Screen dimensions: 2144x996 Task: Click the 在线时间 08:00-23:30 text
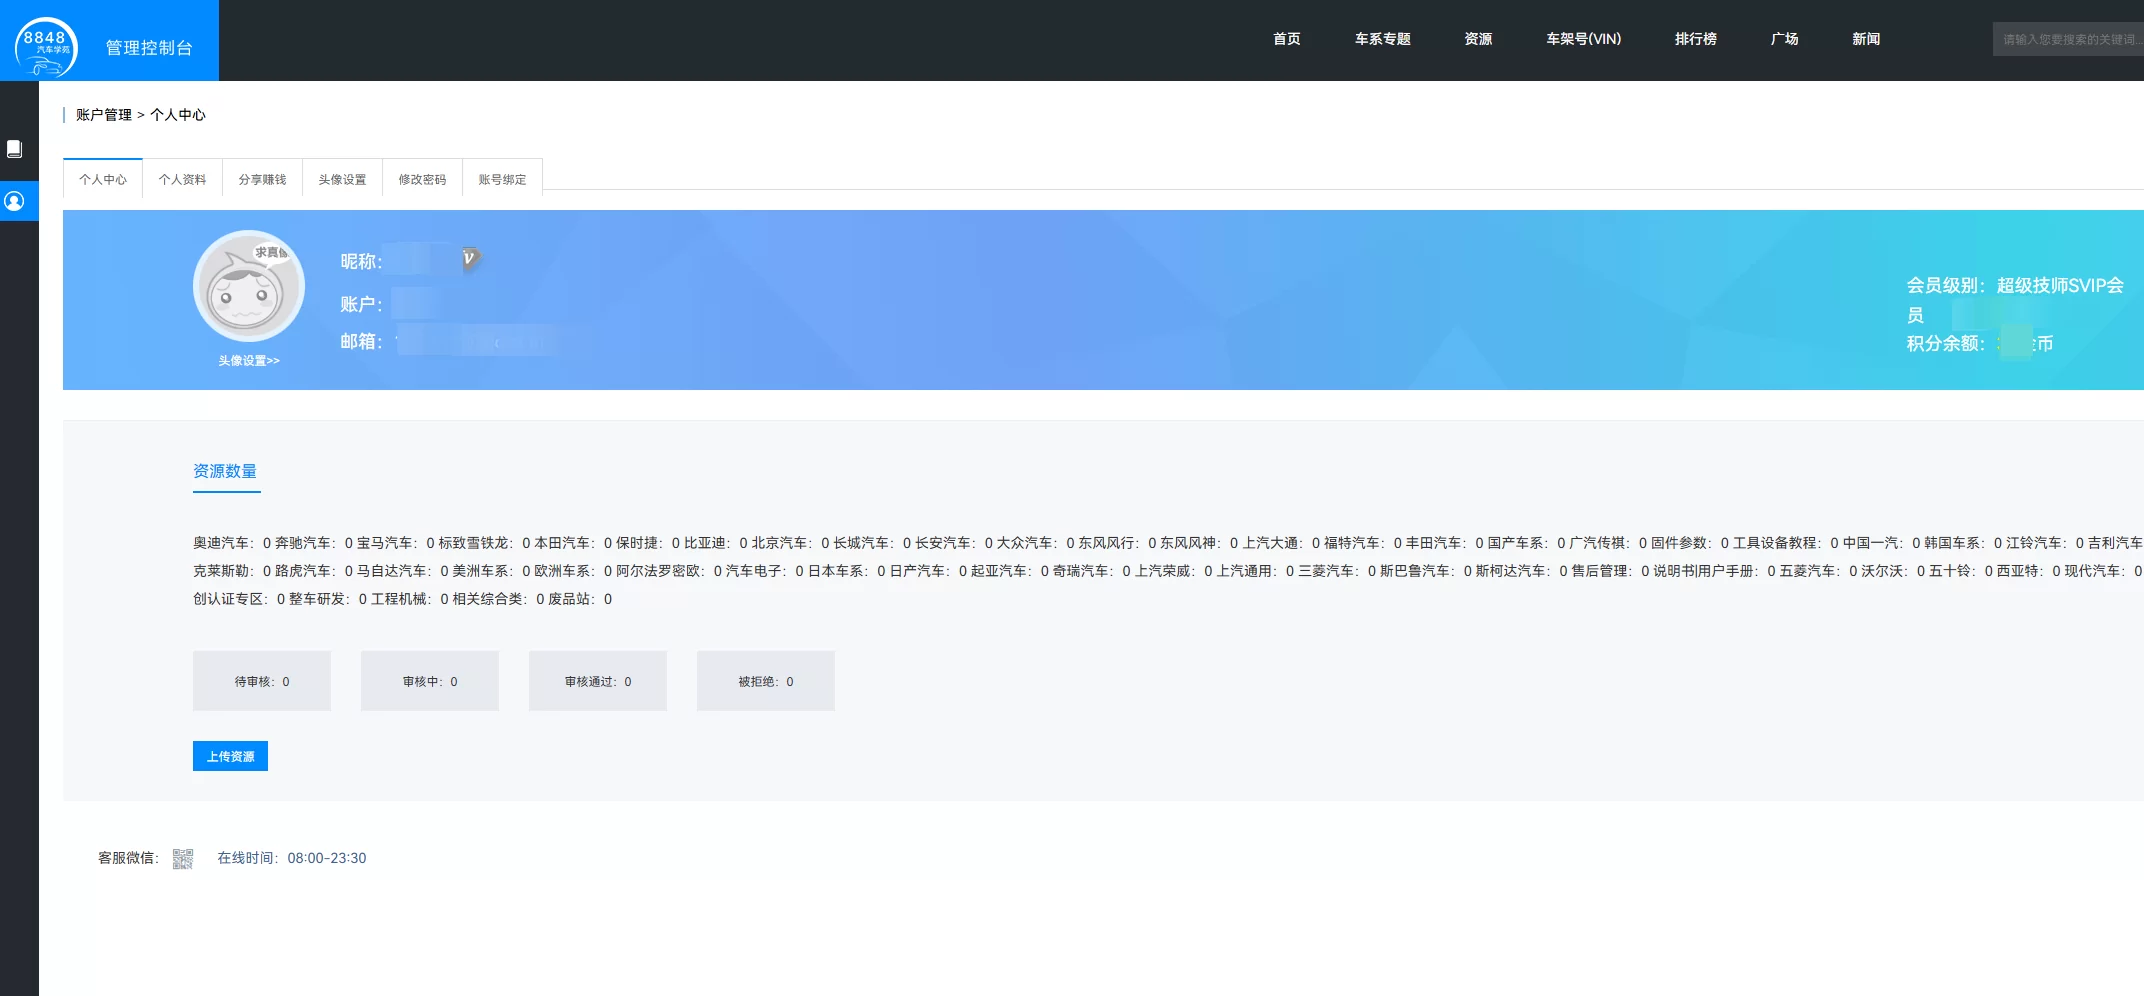pos(292,858)
